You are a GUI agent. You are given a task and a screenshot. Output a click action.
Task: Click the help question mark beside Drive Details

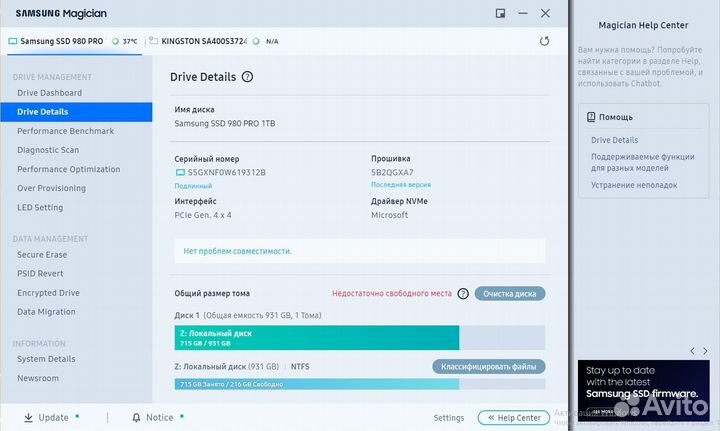(x=247, y=76)
